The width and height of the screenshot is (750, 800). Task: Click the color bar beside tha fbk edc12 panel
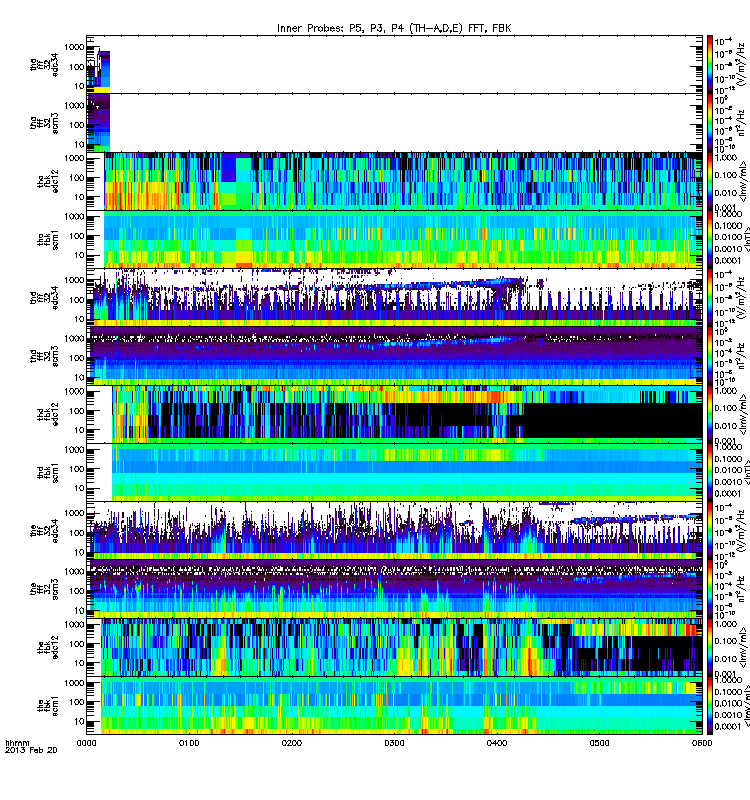point(710,181)
